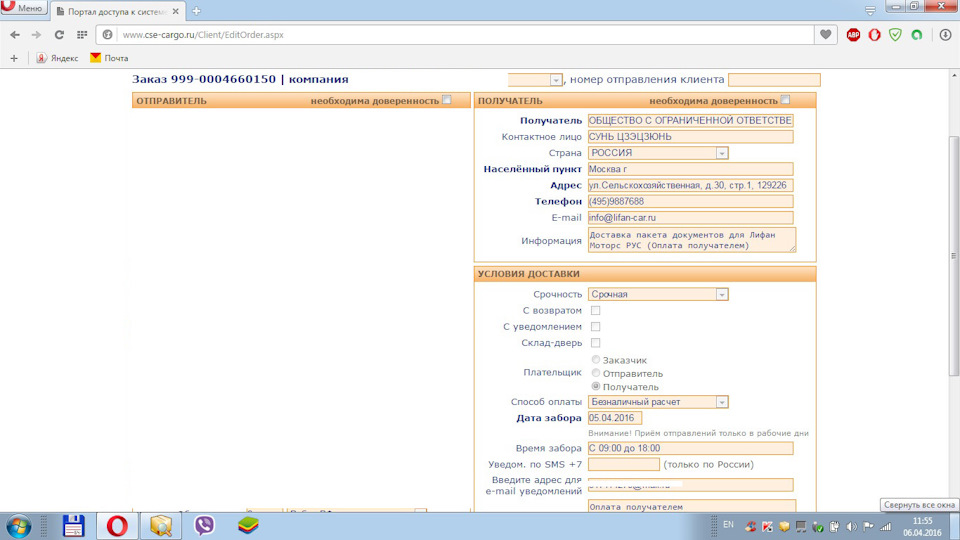
Task: Click the red Opera extension icon
Action: (874, 35)
